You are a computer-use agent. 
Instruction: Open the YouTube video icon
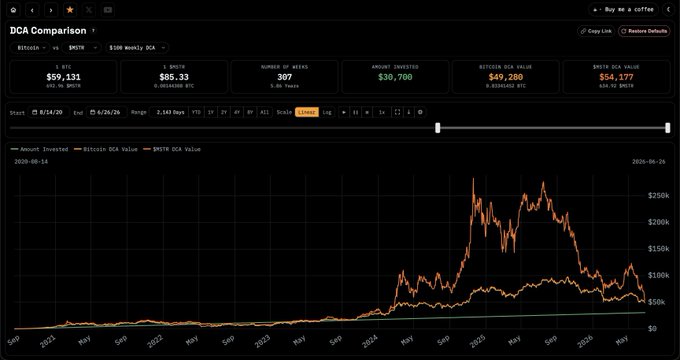tap(108, 10)
